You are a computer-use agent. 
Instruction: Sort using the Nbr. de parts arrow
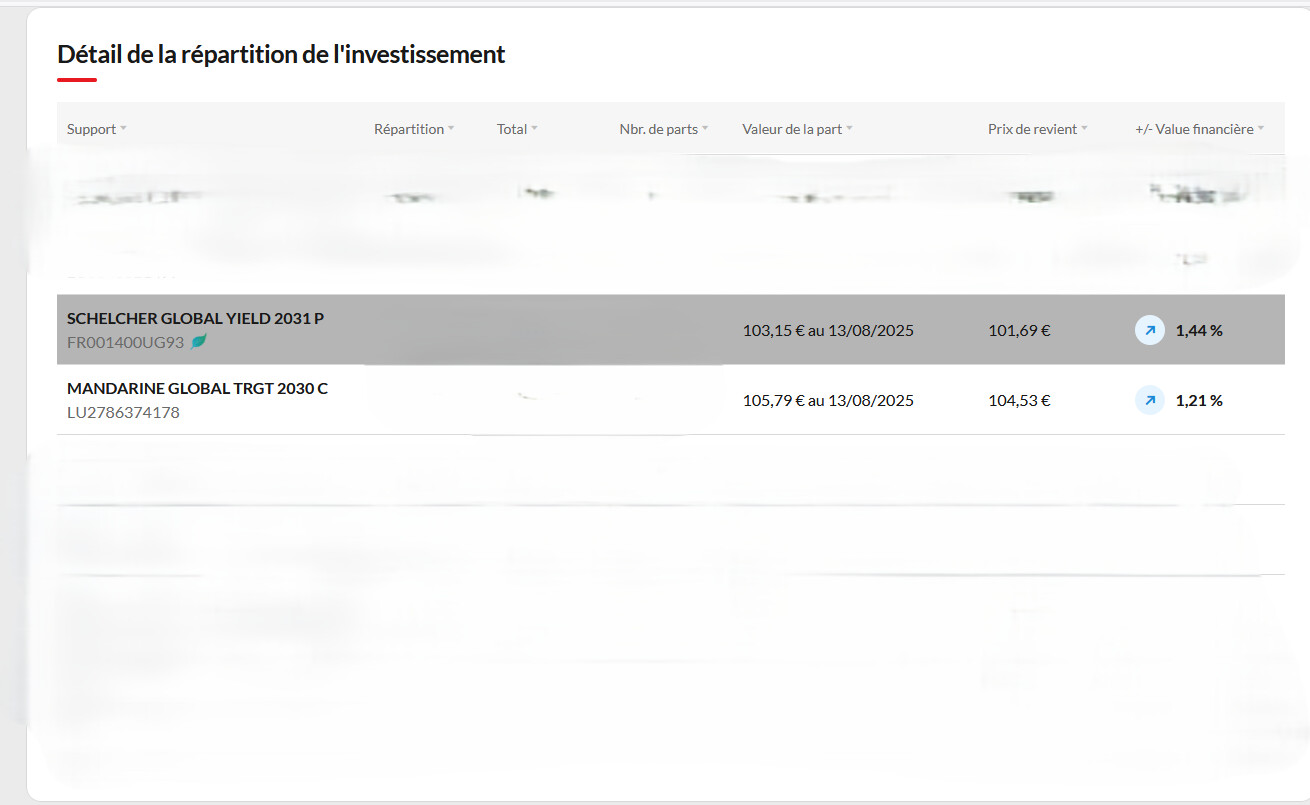click(x=705, y=129)
